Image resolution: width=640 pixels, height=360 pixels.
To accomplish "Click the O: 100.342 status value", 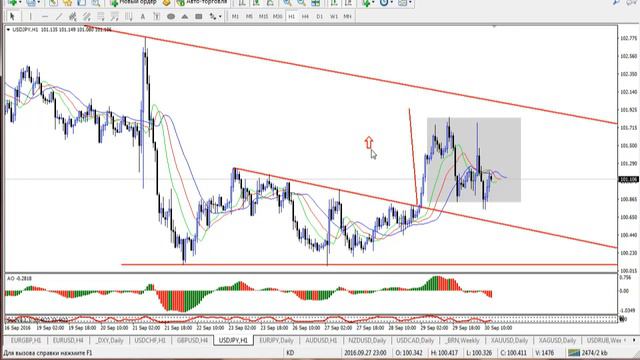I will click(409, 353).
